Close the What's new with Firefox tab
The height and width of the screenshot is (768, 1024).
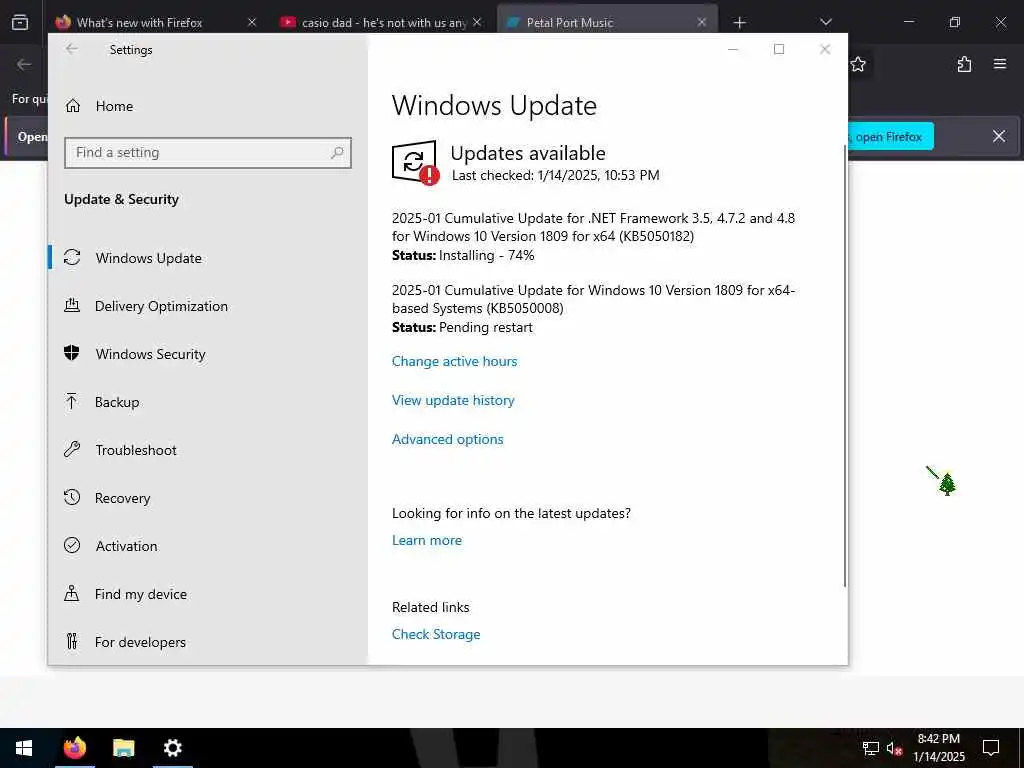coord(252,22)
